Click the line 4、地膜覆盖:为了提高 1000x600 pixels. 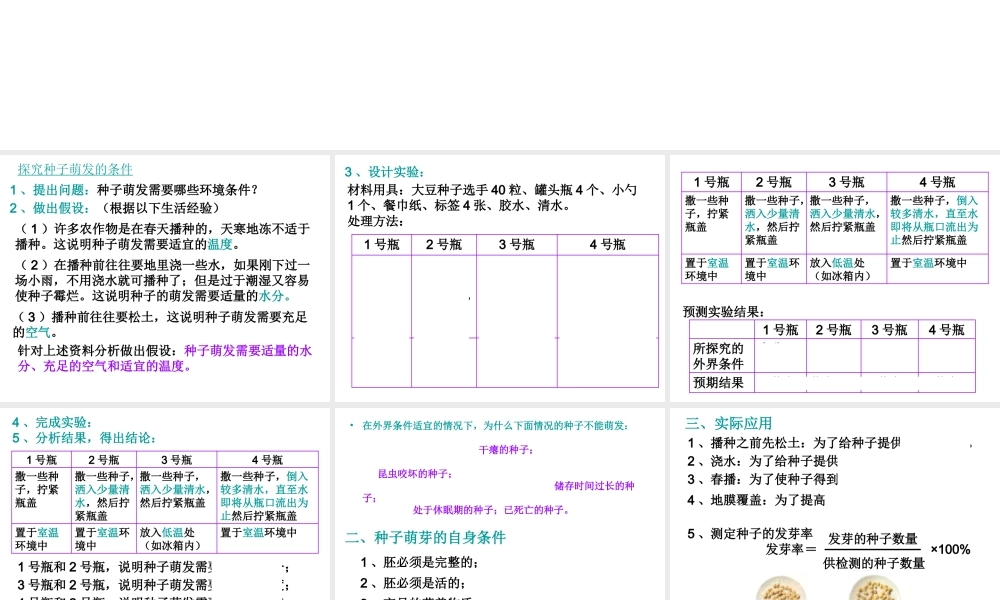coord(756,501)
